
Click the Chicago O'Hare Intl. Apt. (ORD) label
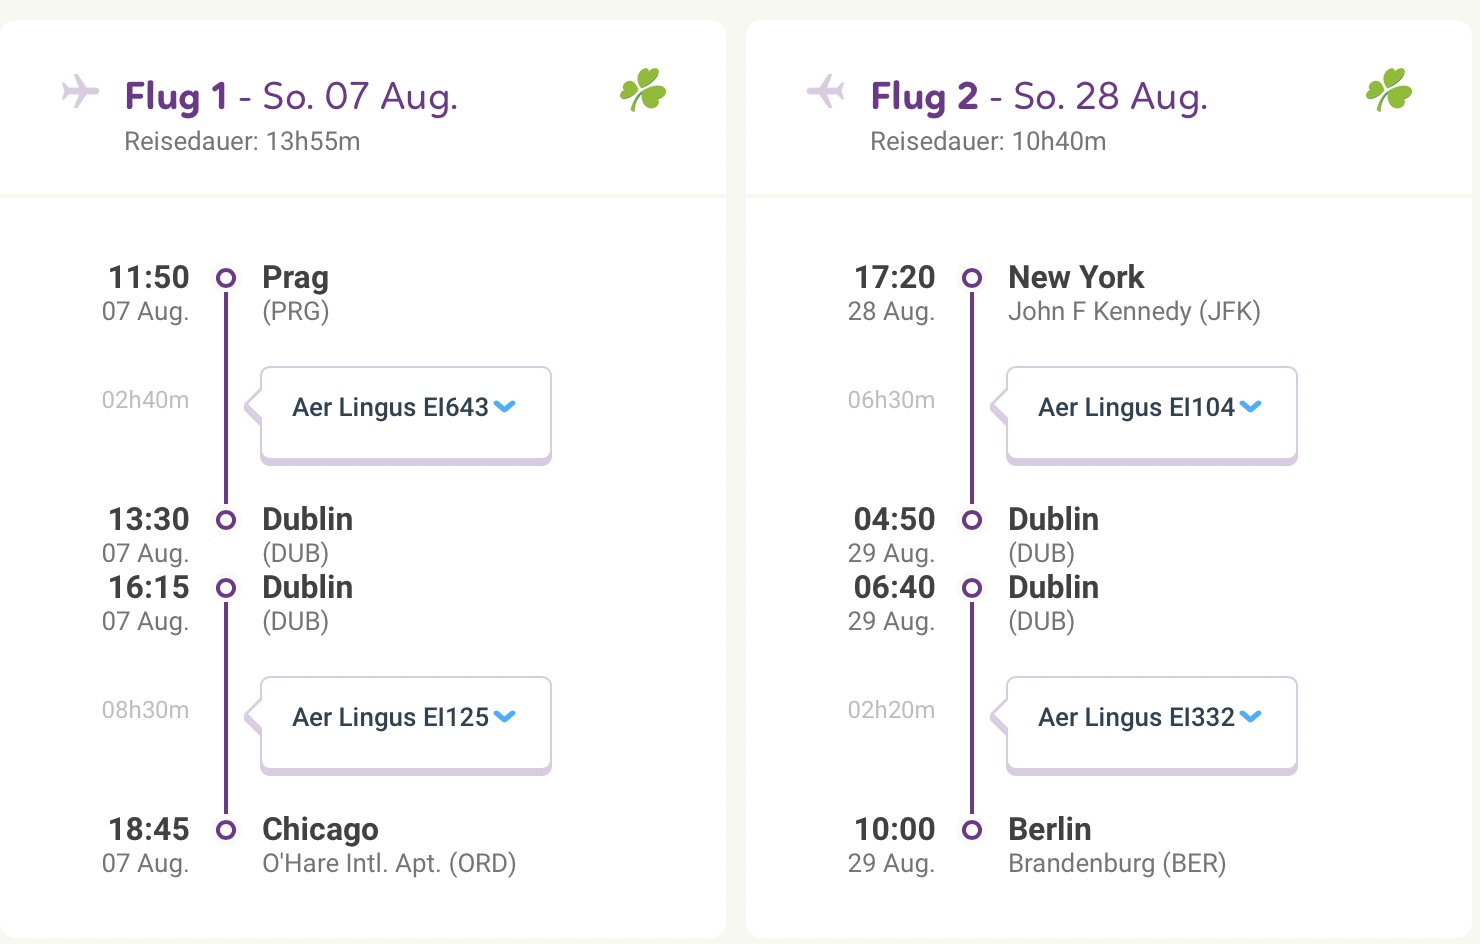coord(389,845)
